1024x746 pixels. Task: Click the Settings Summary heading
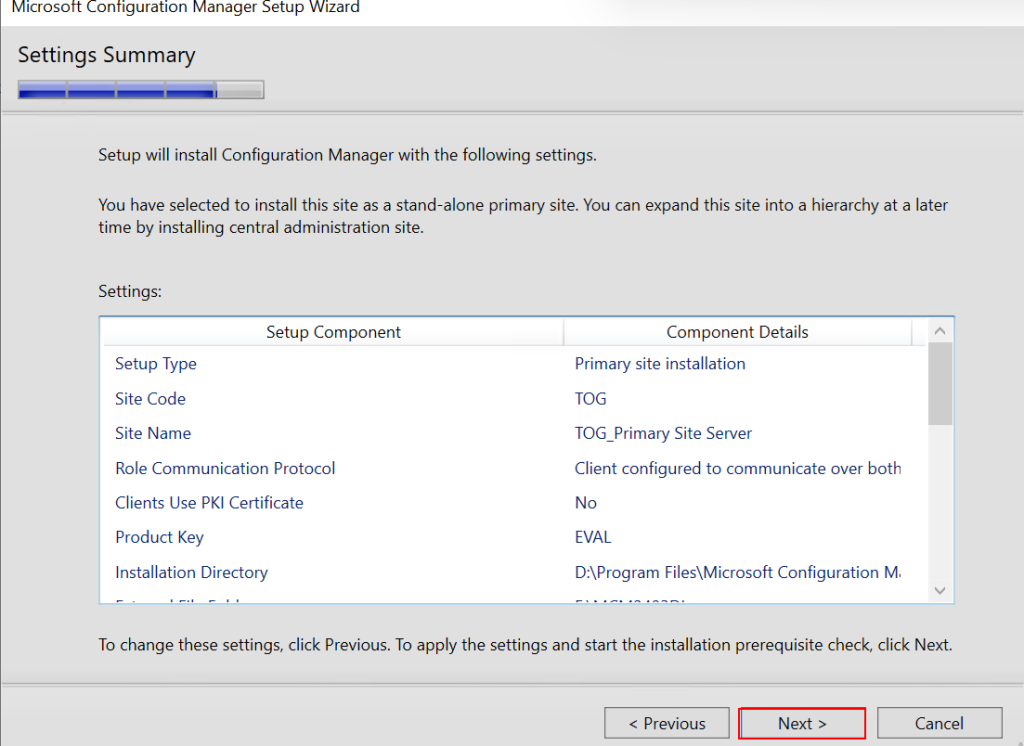click(107, 55)
